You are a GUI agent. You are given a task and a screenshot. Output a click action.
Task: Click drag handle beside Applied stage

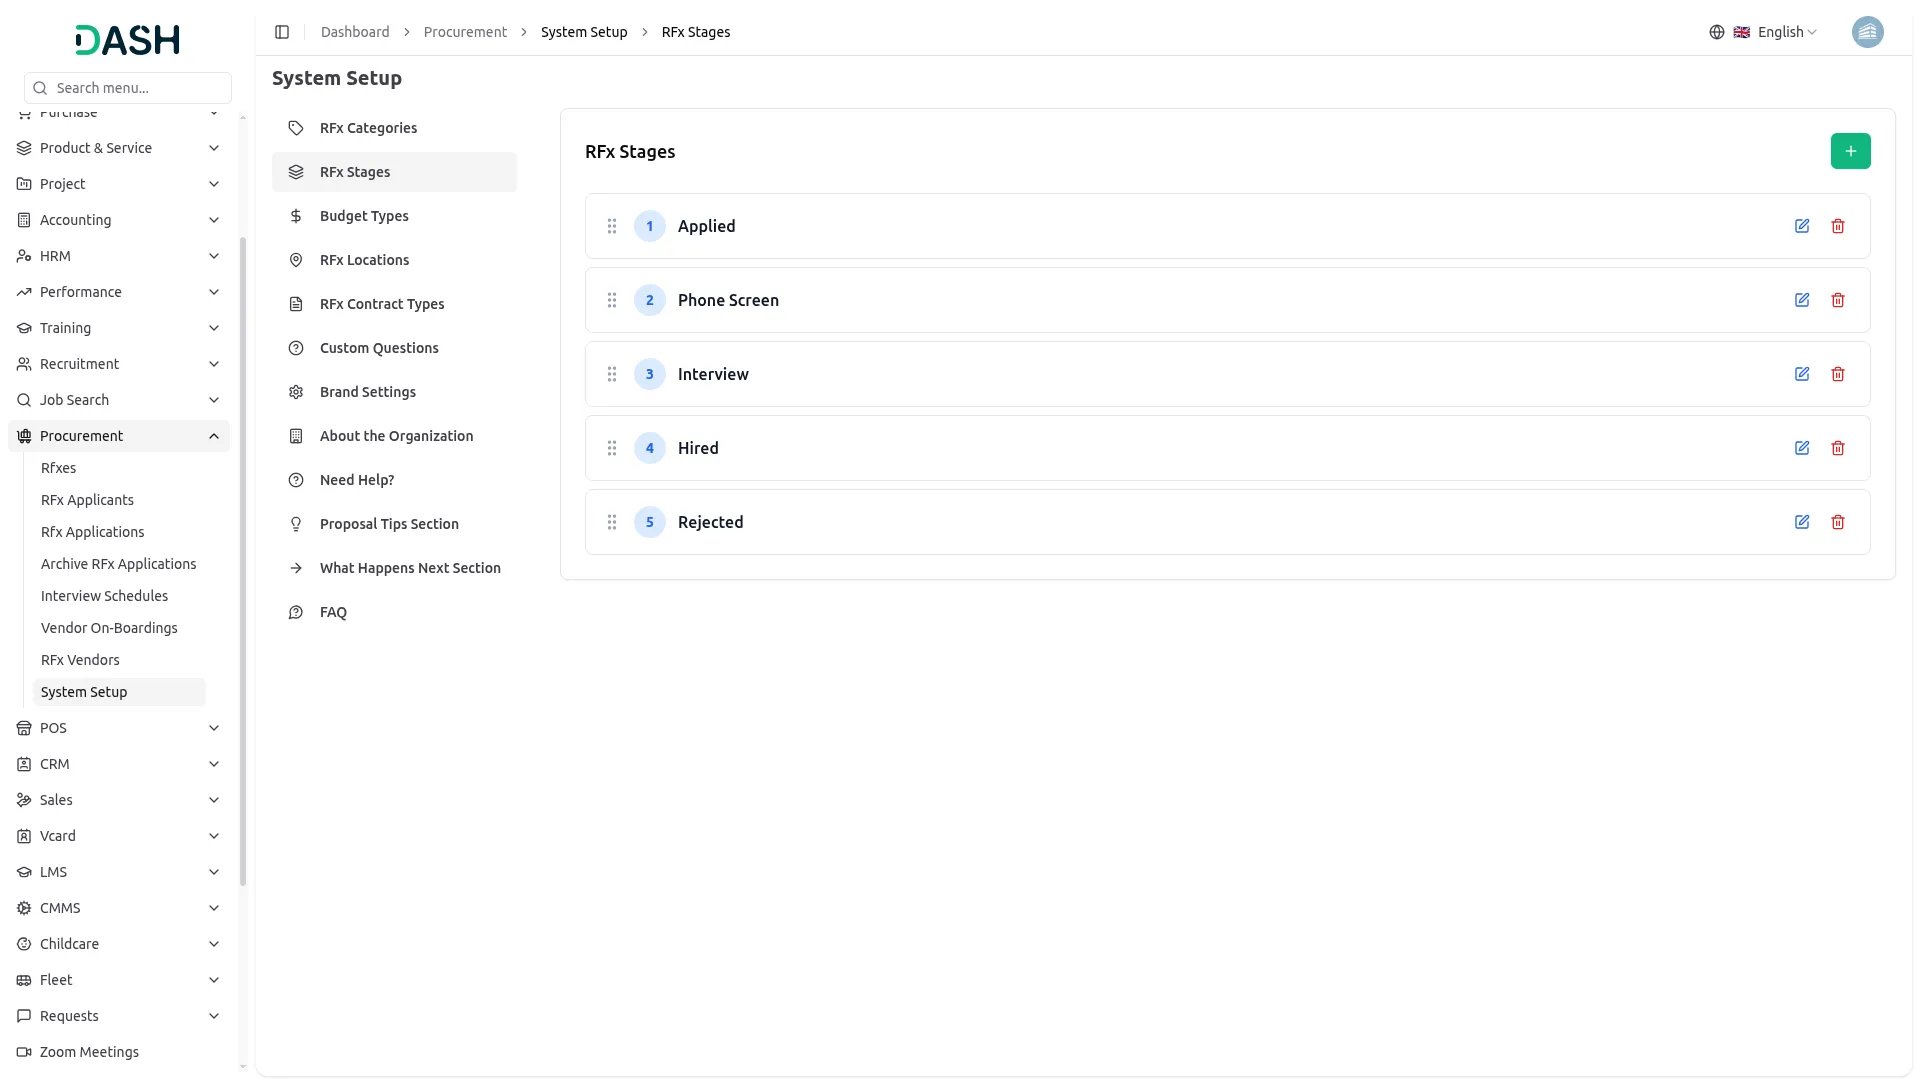(x=612, y=226)
